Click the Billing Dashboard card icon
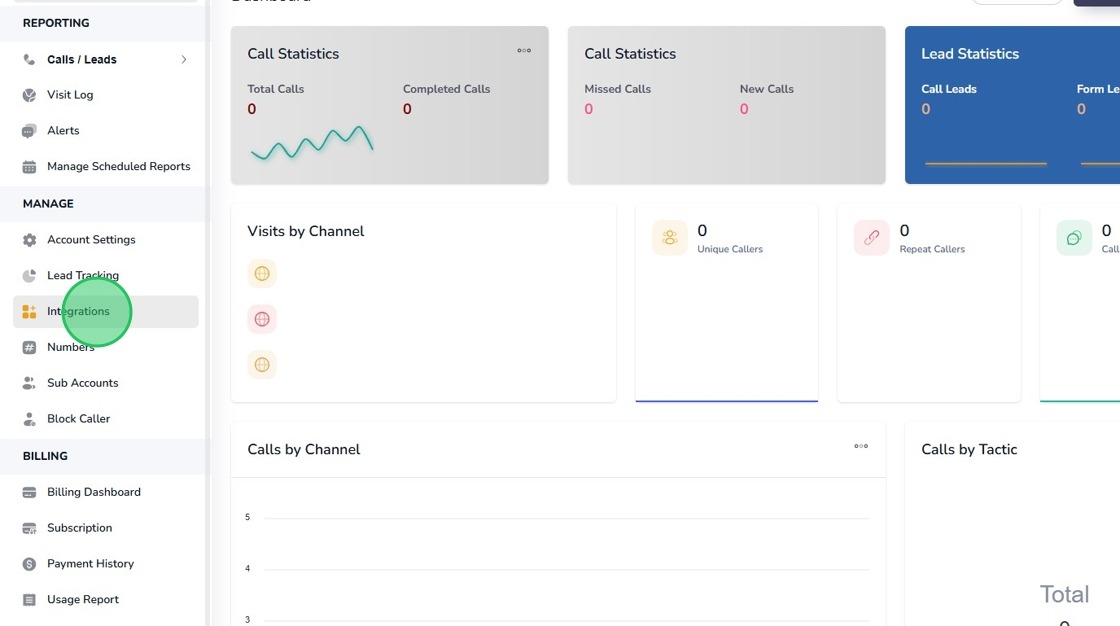Screen dimensions: 1120x626 coord(29,492)
